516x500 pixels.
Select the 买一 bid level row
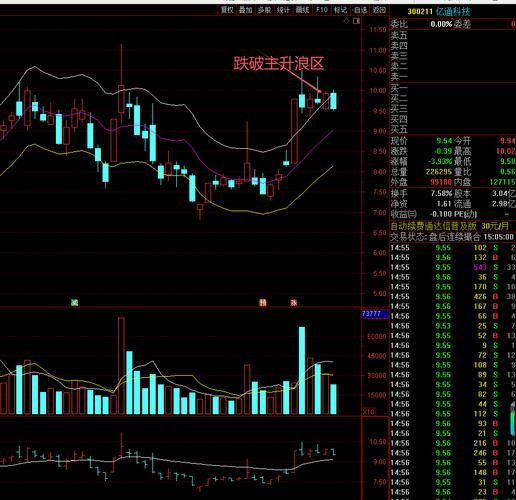pos(453,88)
